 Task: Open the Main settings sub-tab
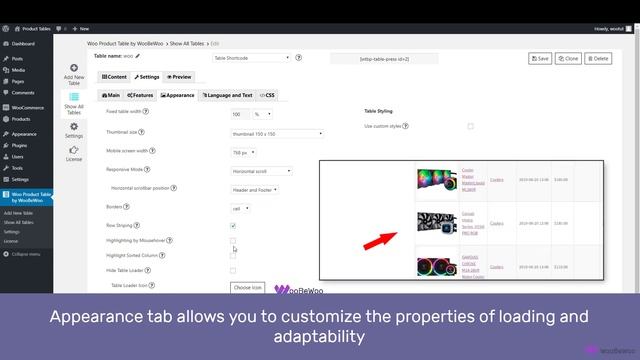[111, 95]
